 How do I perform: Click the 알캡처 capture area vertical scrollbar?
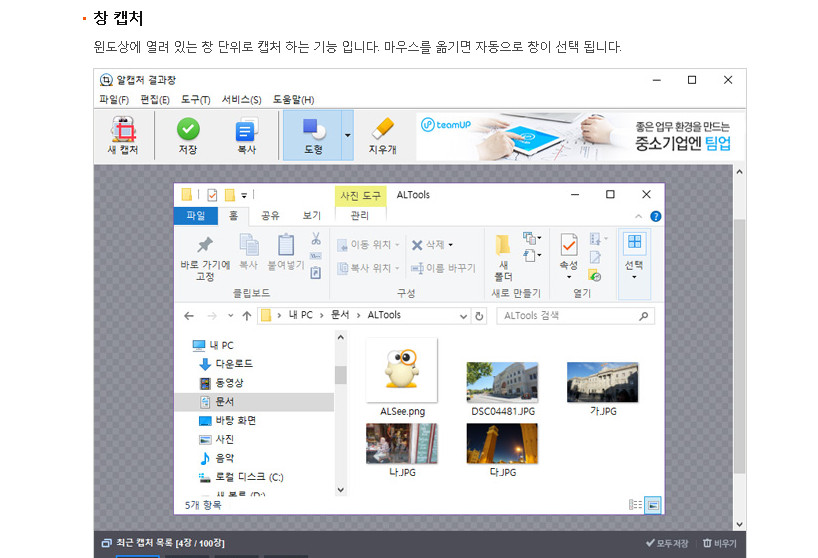click(x=739, y=347)
